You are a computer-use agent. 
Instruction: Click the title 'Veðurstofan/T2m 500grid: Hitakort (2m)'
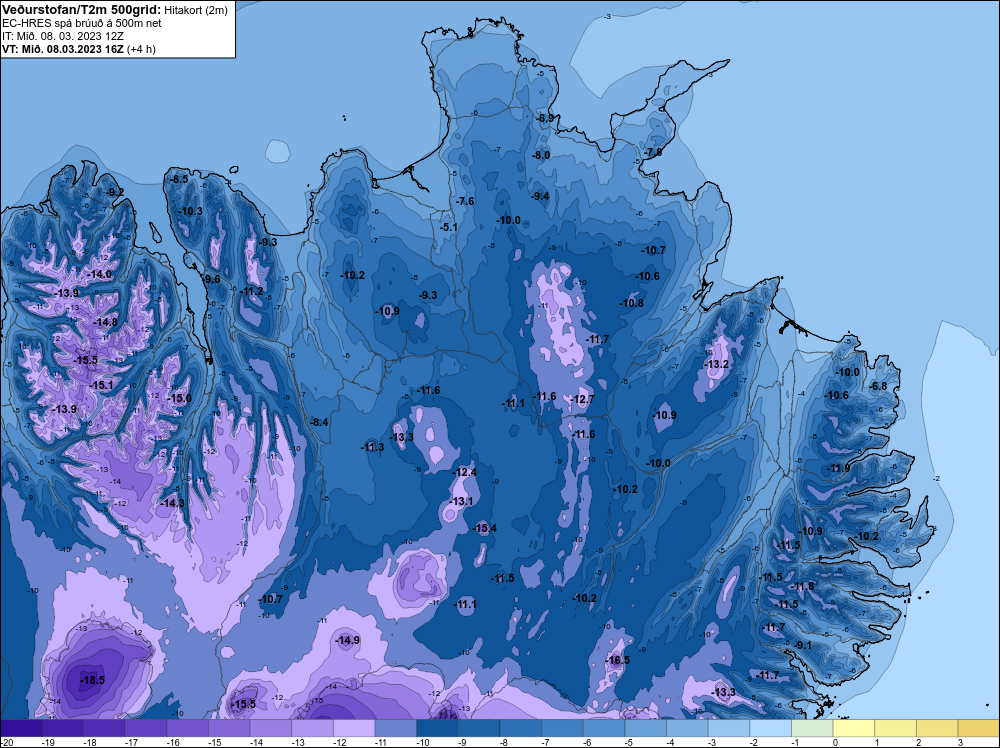[x=115, y=10]
